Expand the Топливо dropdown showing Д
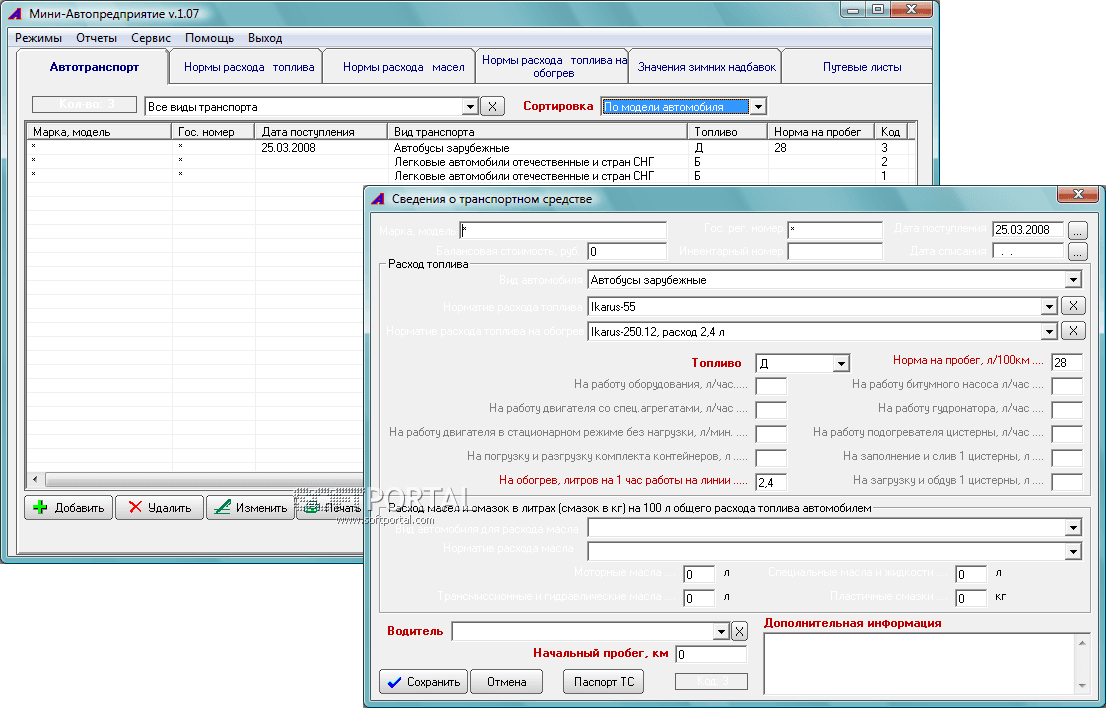The width and height of the screenshot is (1106, 708). (841, 364)
